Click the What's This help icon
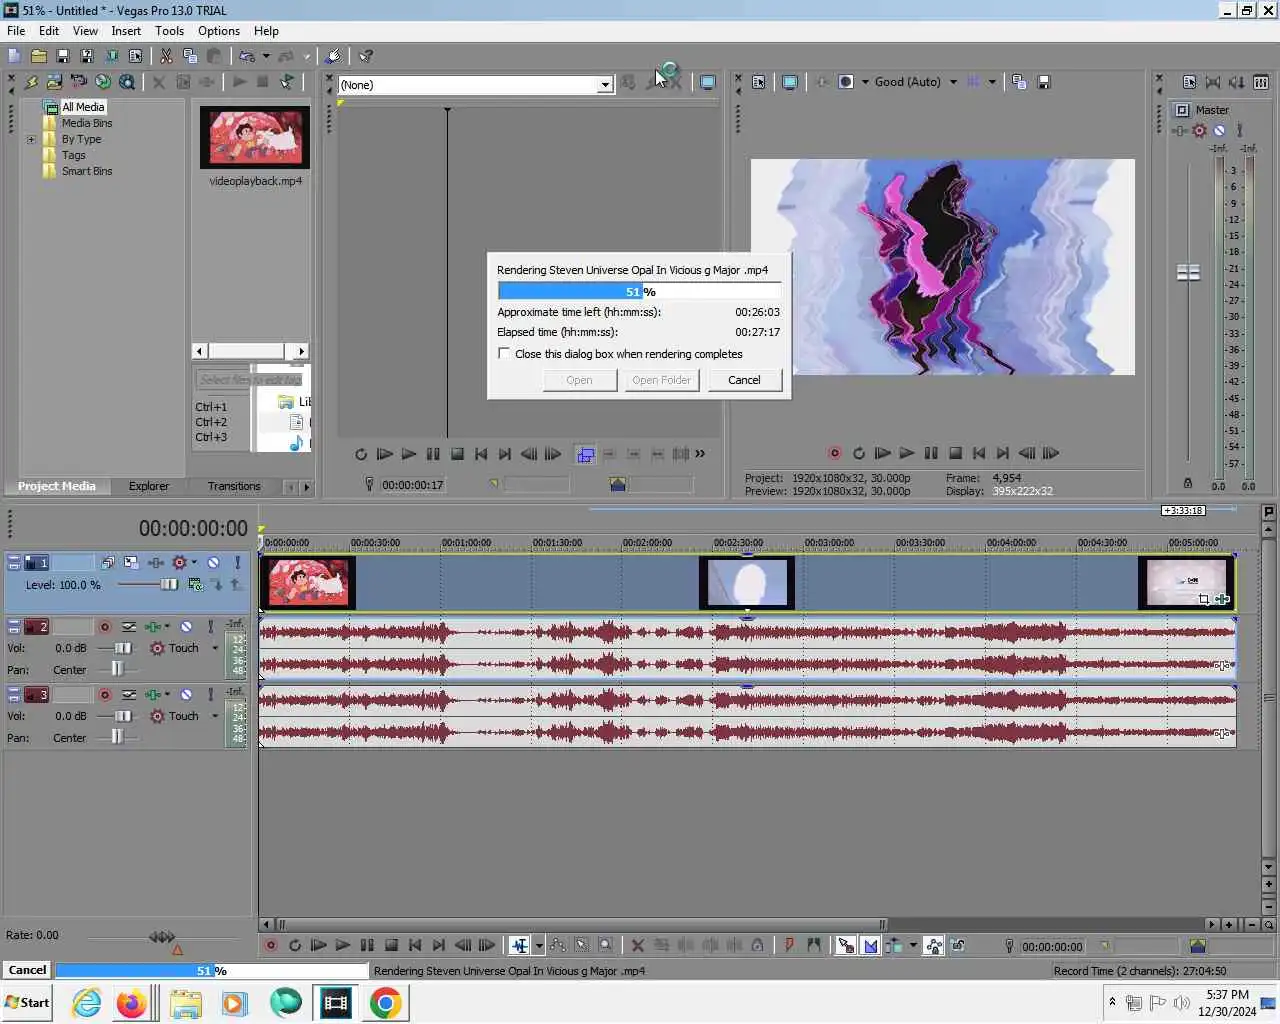1280x1024 pixels. (366, 56)
